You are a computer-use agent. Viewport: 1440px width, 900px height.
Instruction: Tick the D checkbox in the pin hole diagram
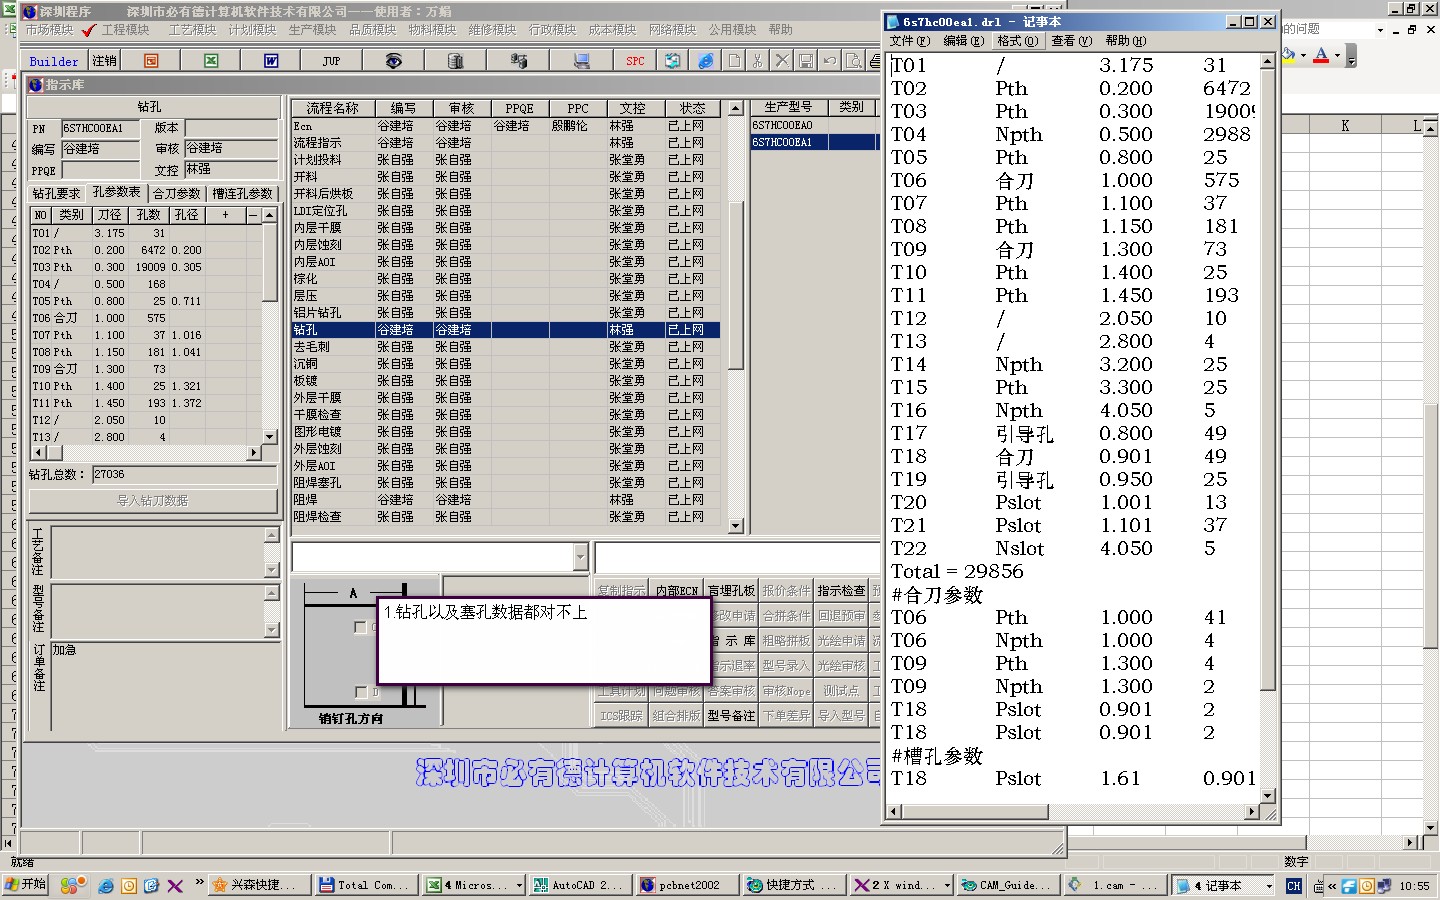tap(360, 692)
